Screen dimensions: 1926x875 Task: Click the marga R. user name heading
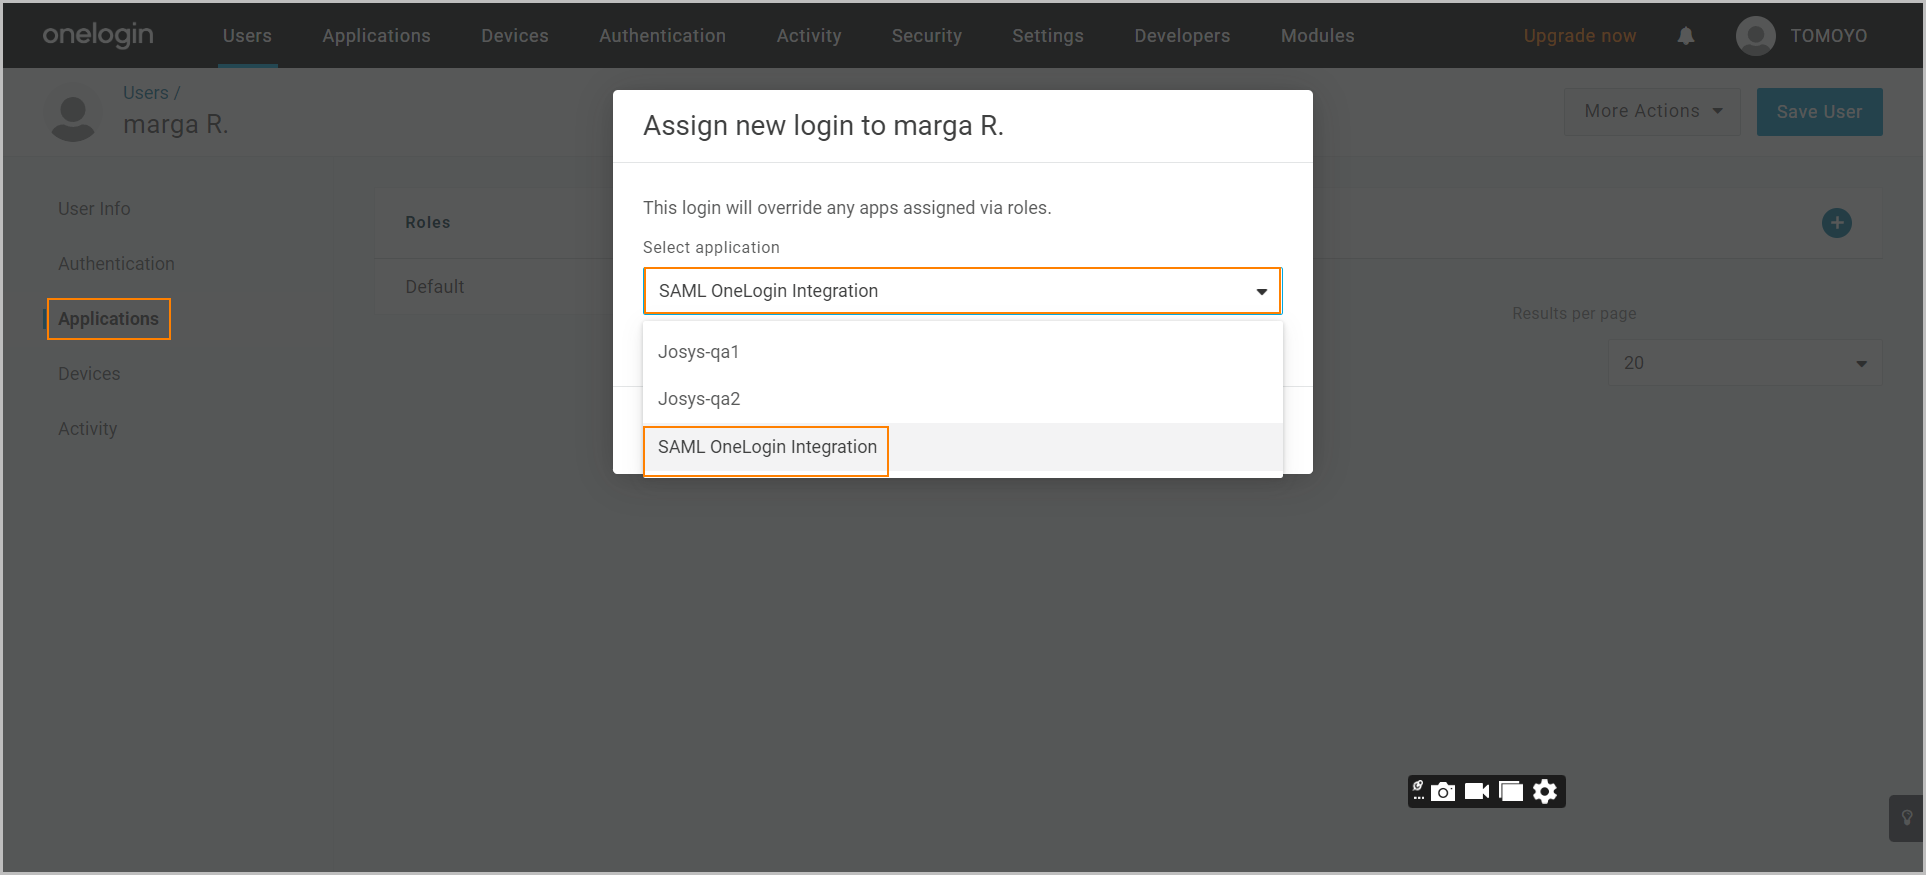click(x=176, y=125)
